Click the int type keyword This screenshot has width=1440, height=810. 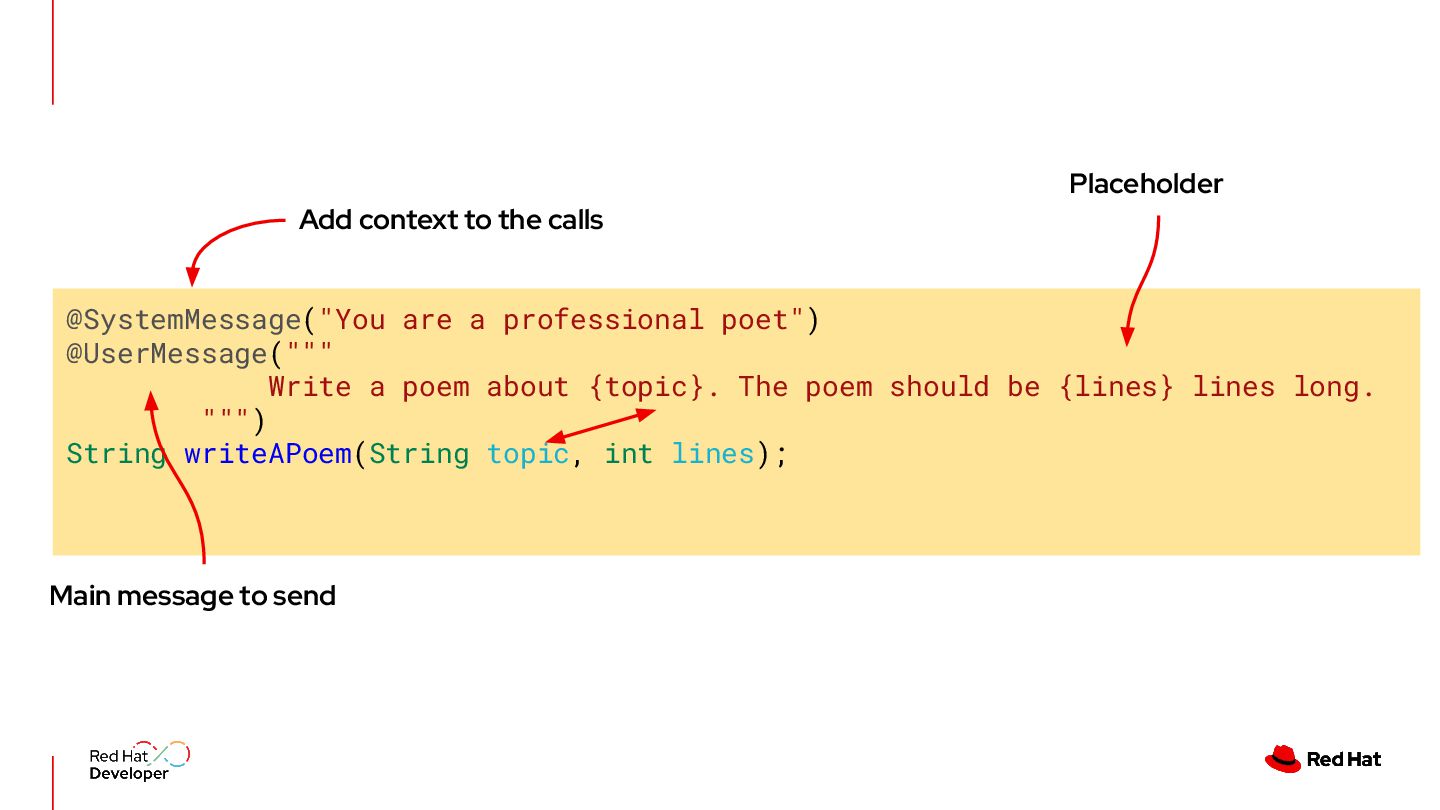tap(628, 454)
